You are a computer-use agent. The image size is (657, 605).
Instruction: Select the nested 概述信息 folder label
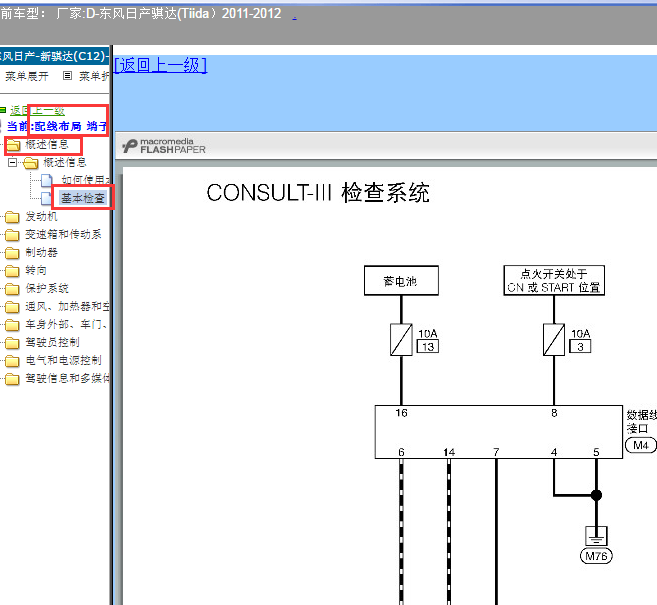[65, 162]
